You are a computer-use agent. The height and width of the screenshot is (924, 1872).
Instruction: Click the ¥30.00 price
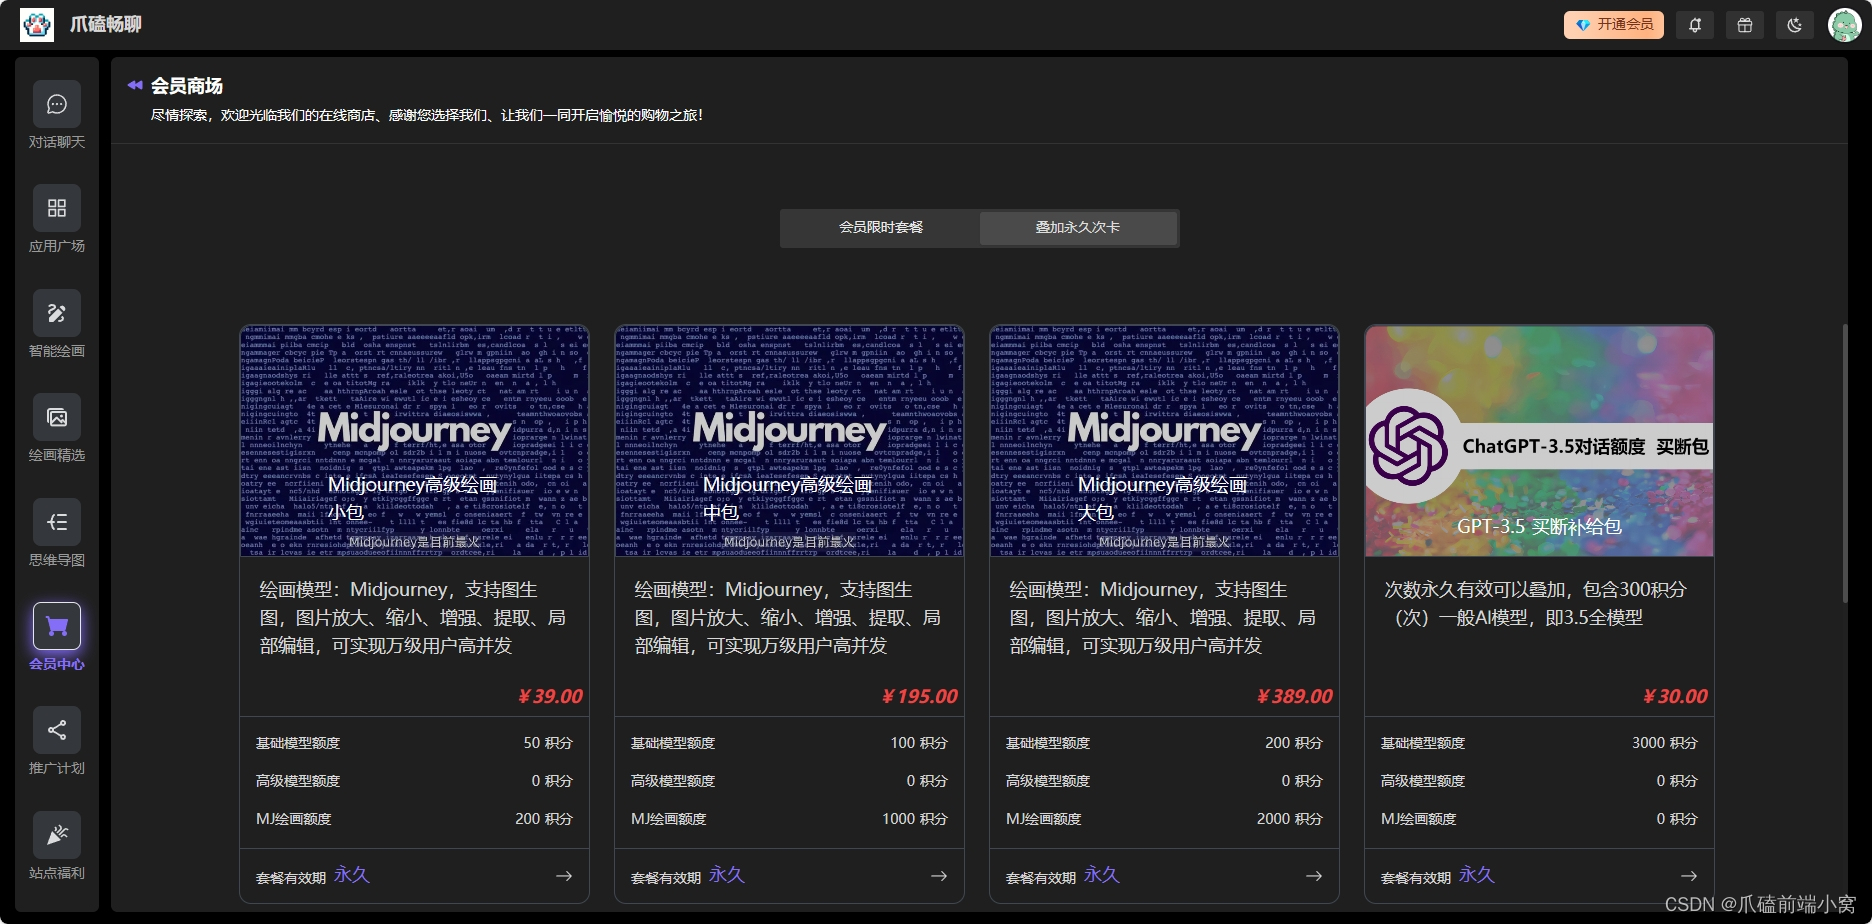[x=1675, y=696]
